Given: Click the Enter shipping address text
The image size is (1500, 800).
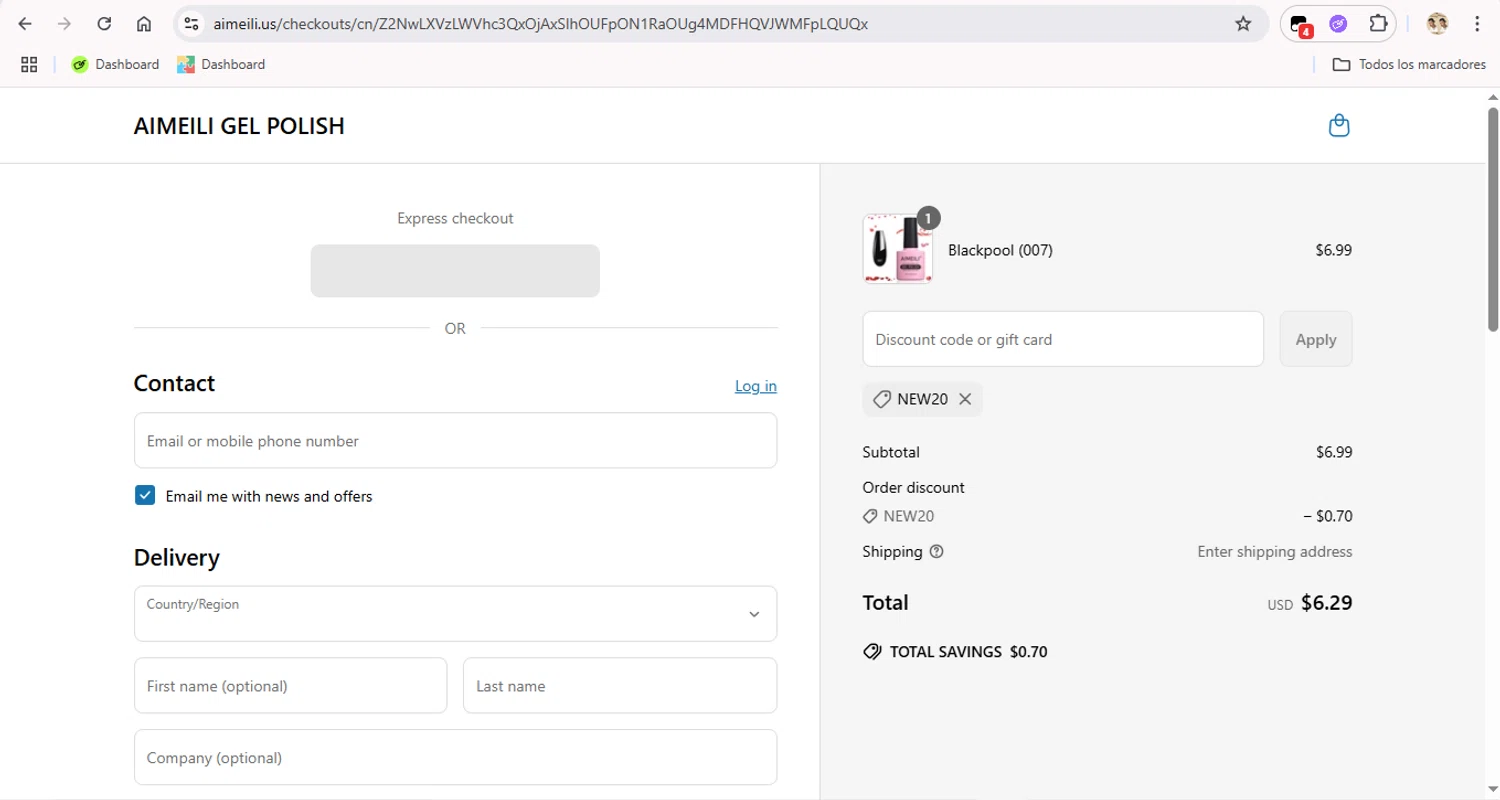Looking at the screenshot, I should pos(1275,552).
